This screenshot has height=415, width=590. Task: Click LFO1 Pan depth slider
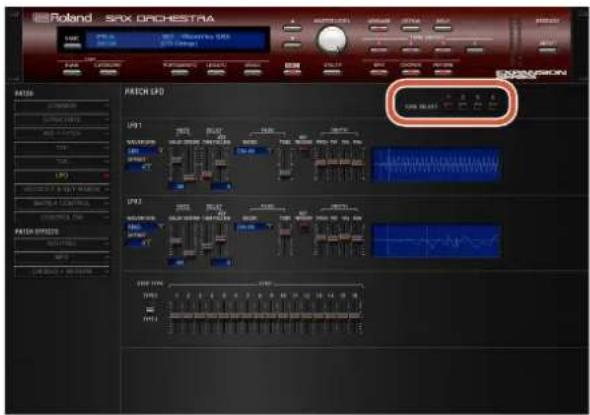358,164
